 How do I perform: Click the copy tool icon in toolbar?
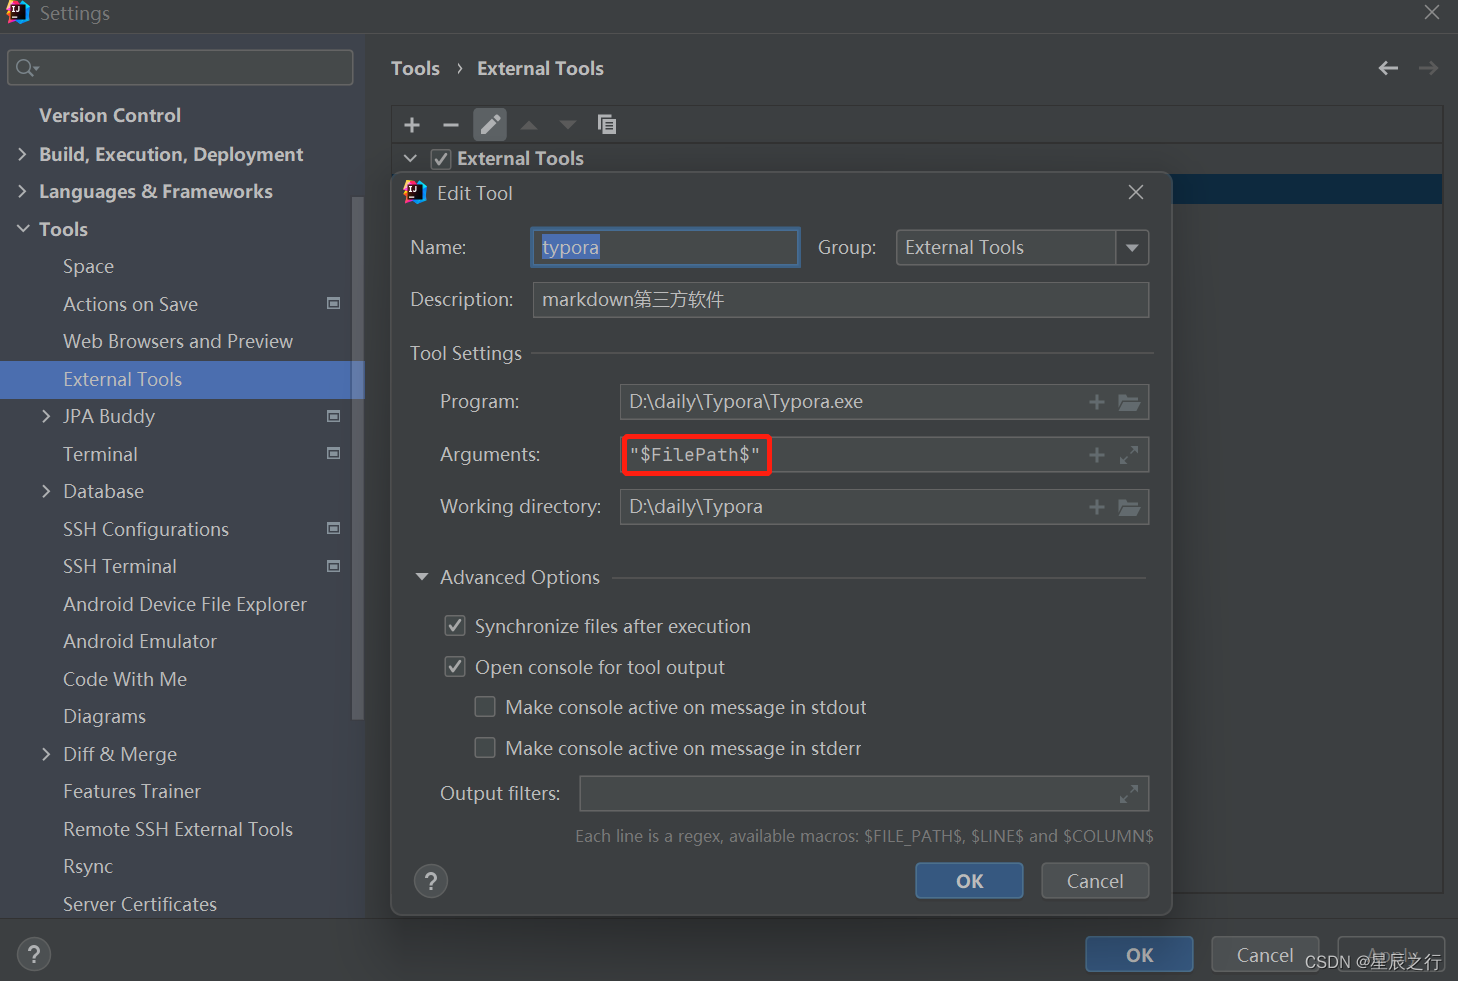point(607,124)
